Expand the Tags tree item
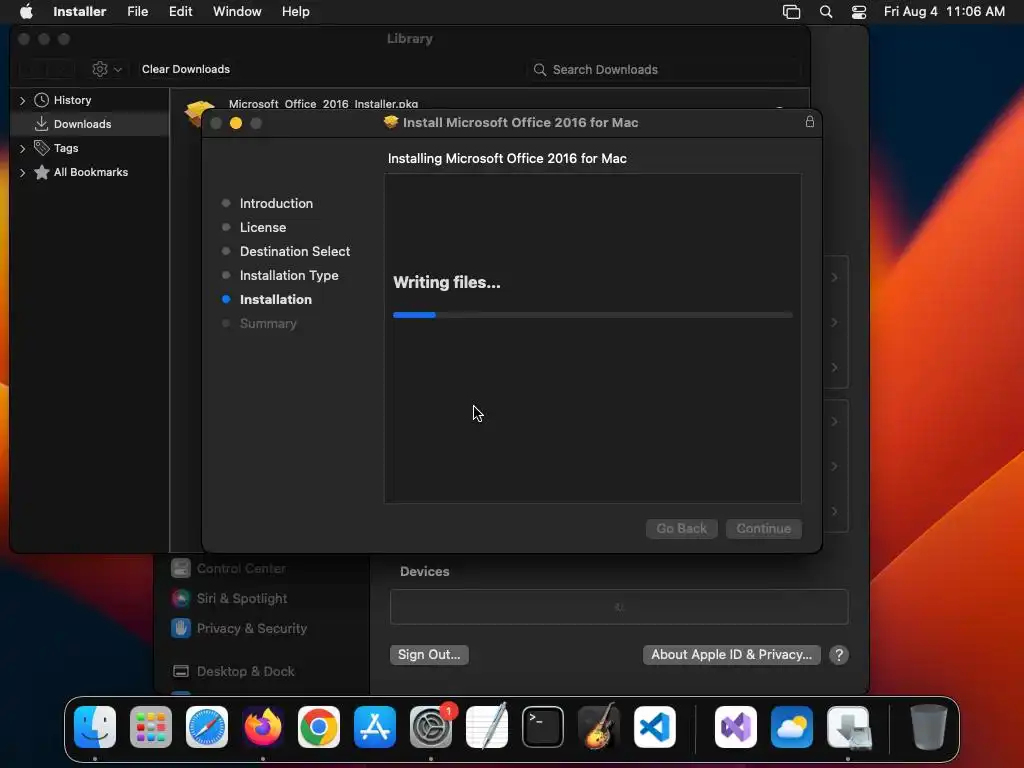Viewport: 1024px width, 768px height. (x=22, y=148)
